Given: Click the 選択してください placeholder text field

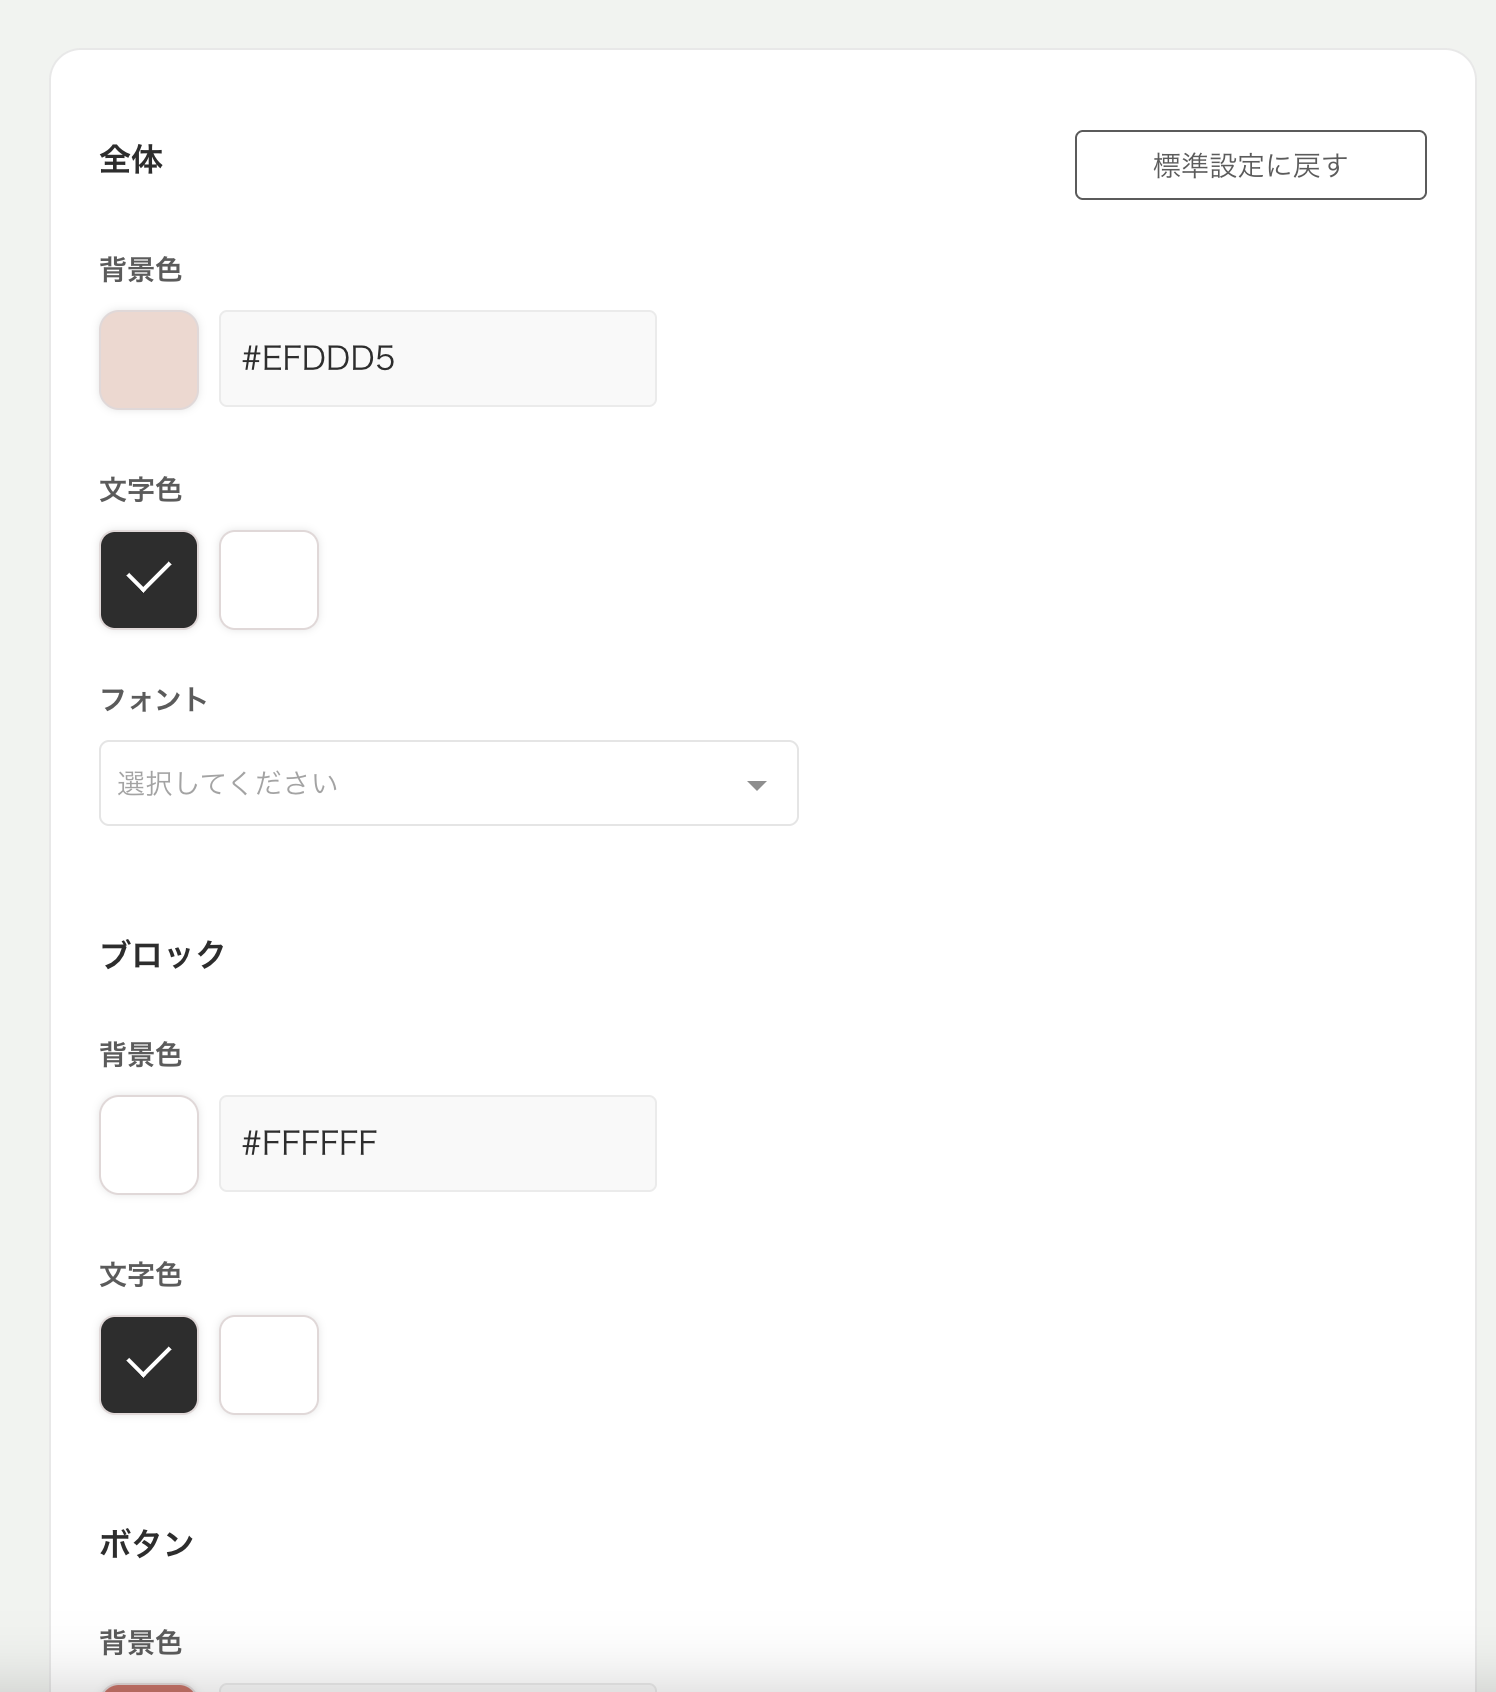Looking at the screenshot, I should click(x=400, y=783).
